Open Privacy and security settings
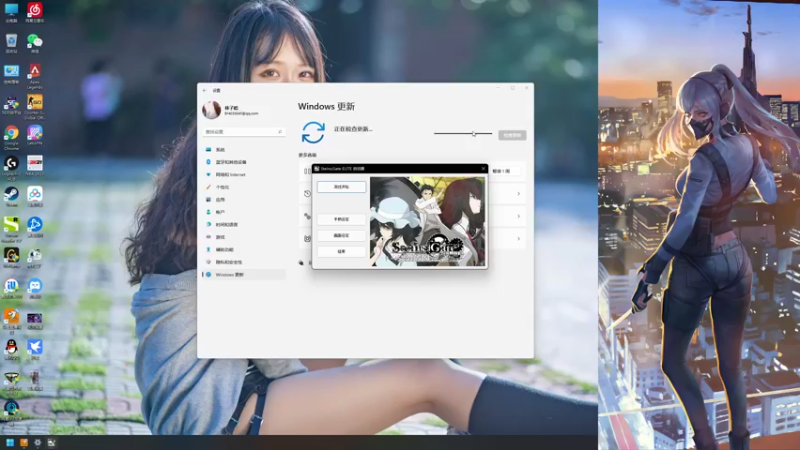This screenshot has width=800, height=450. tap(243, 262)
